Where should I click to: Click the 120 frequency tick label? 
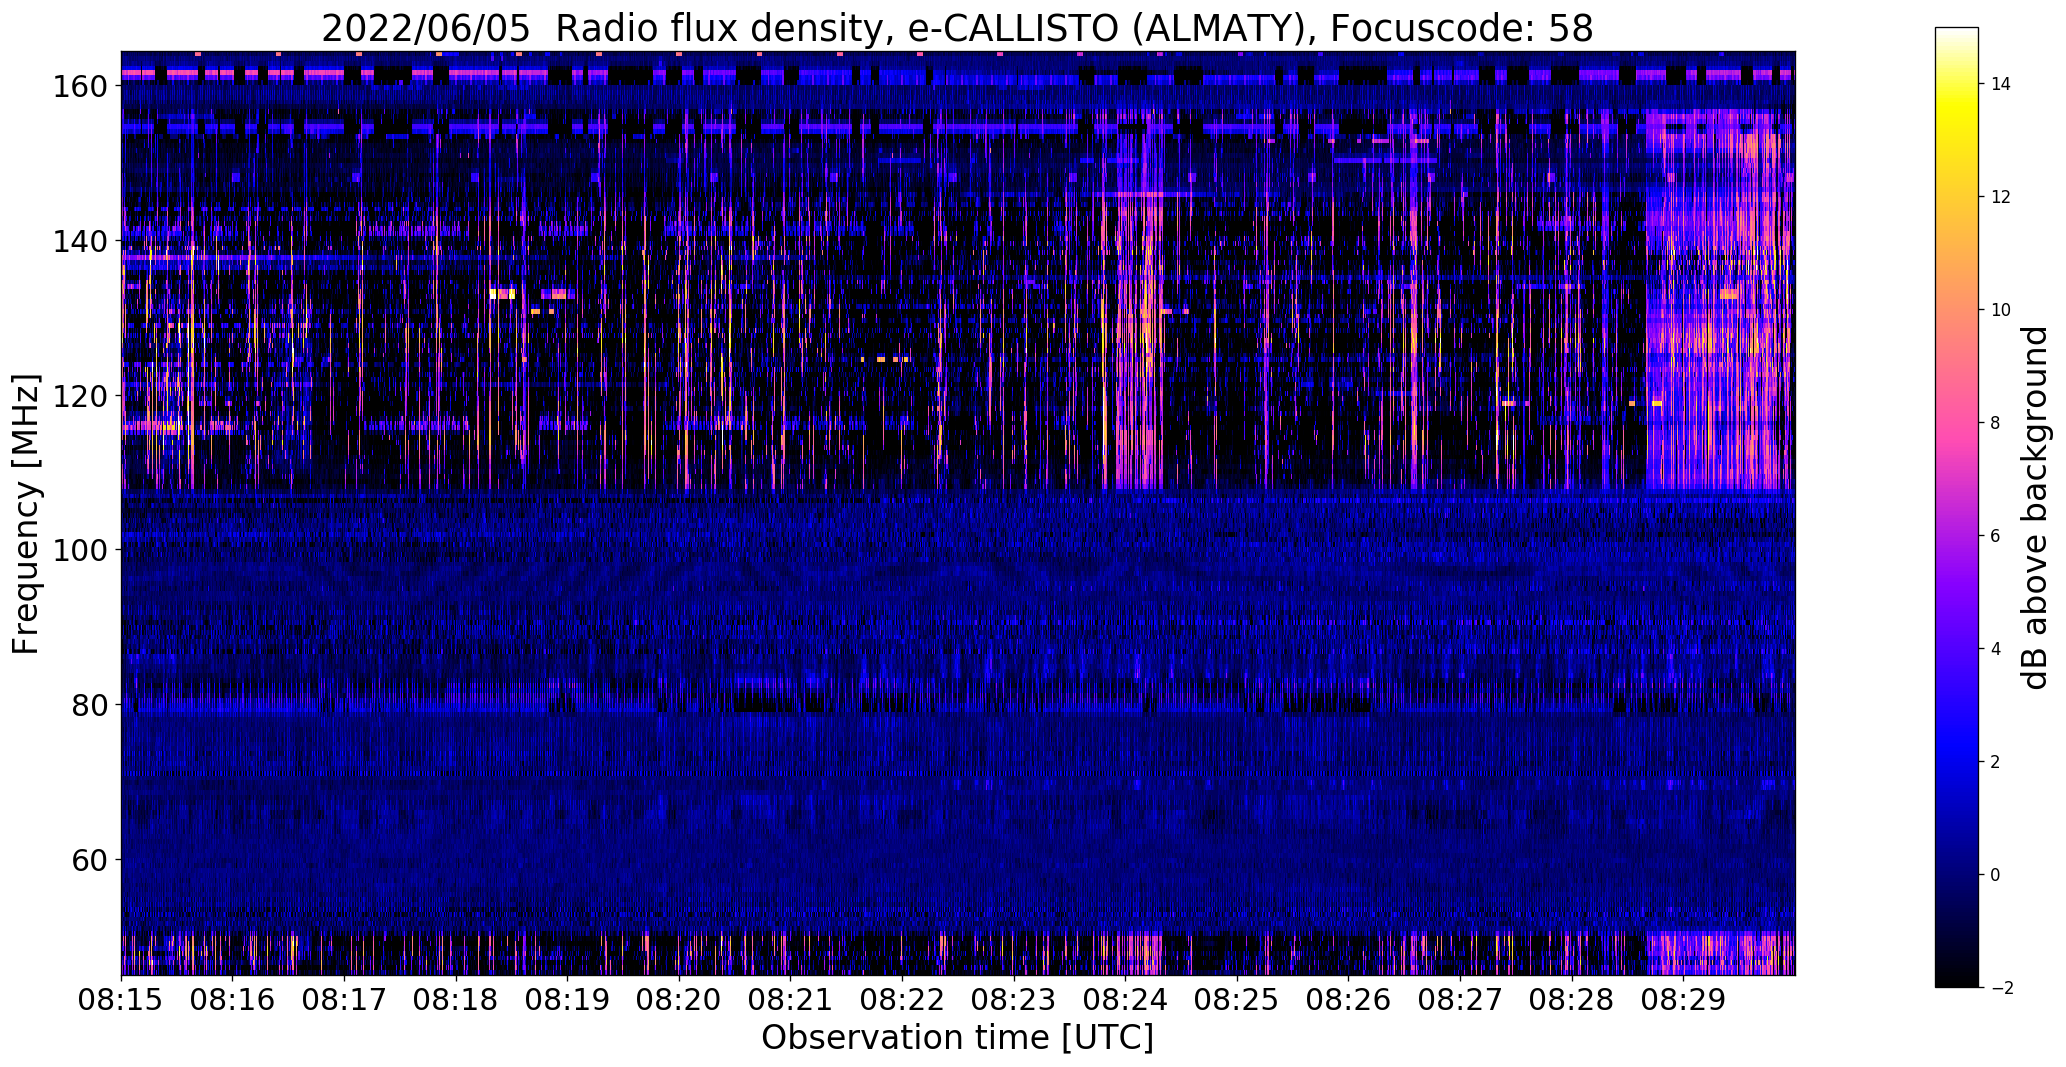[x=80, y=396]
